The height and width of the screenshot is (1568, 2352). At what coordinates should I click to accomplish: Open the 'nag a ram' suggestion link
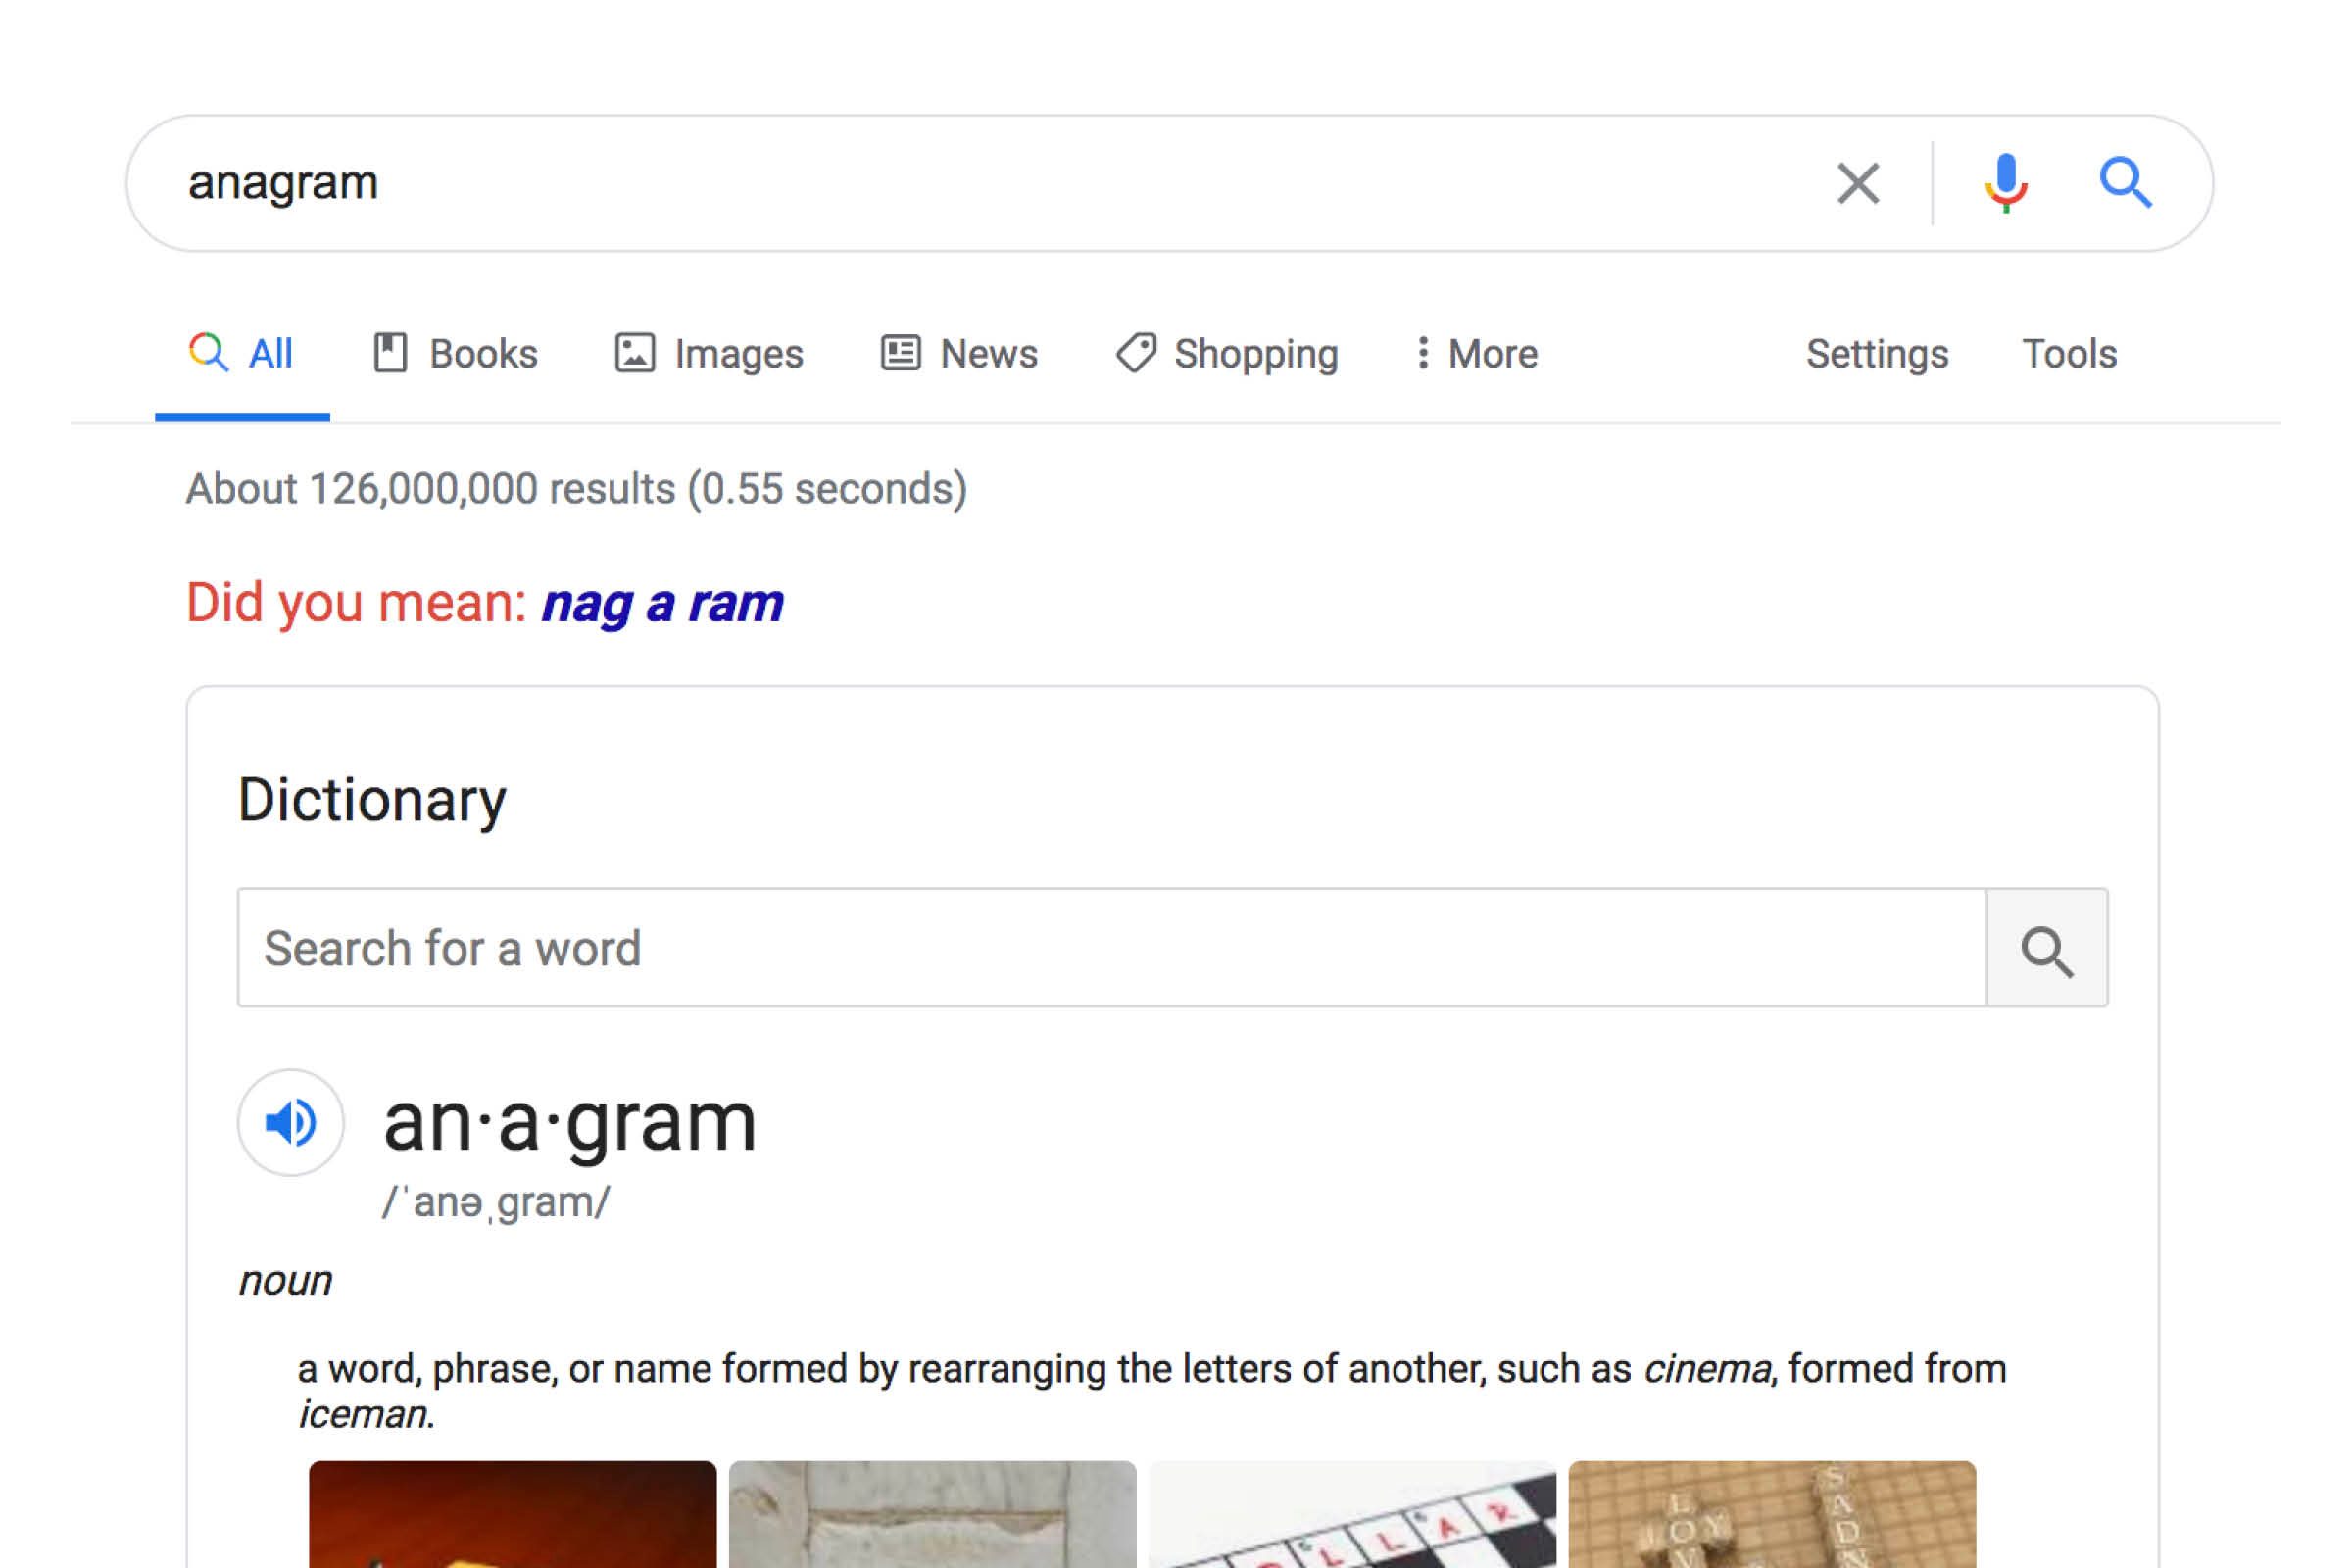[662, 602]
